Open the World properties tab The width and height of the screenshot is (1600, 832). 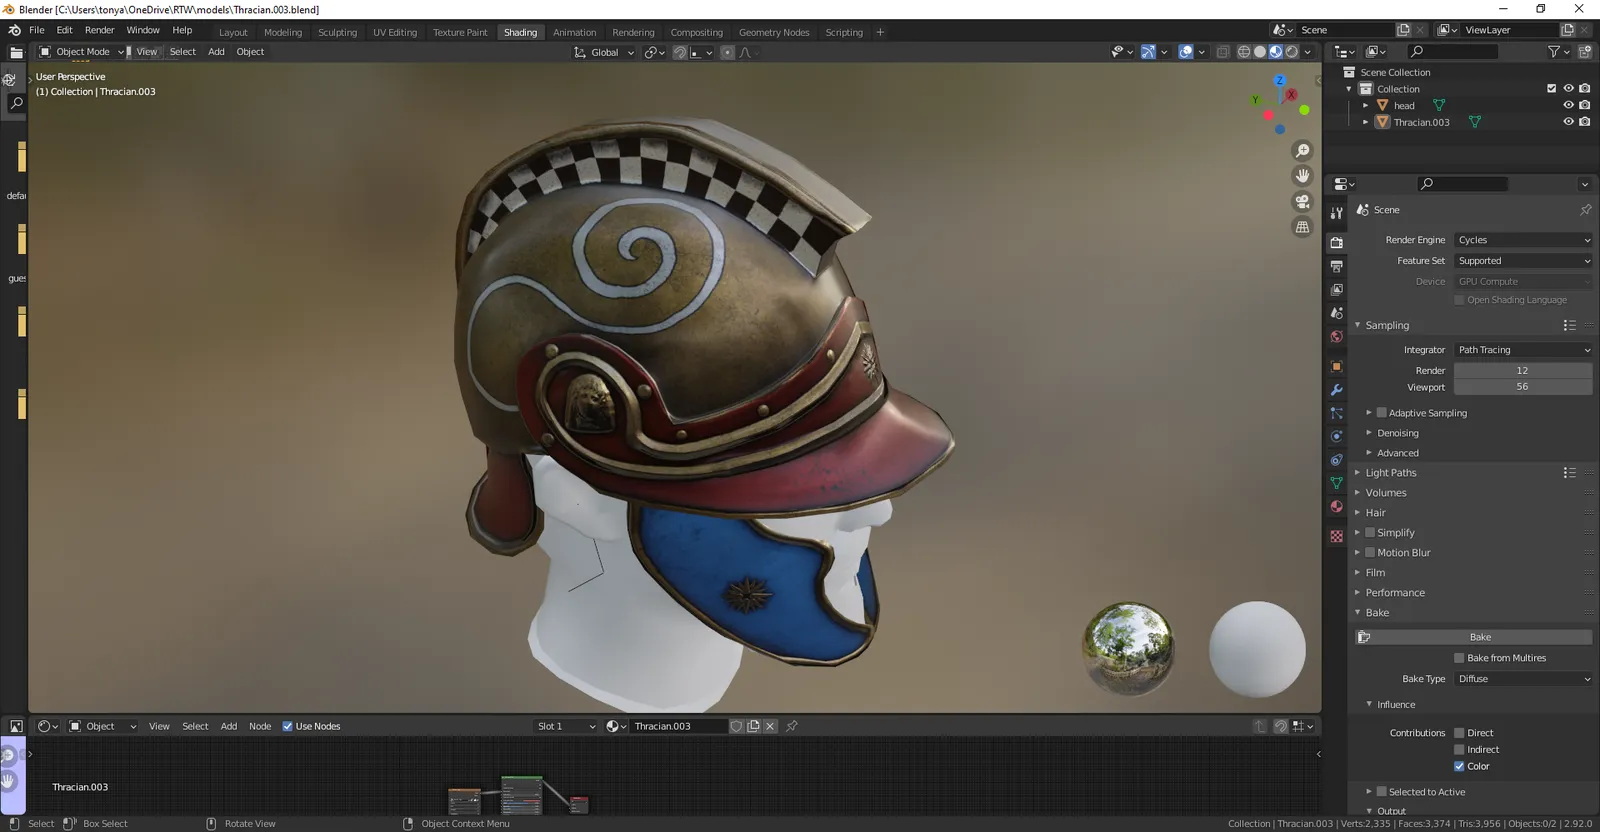point(1337,337)
